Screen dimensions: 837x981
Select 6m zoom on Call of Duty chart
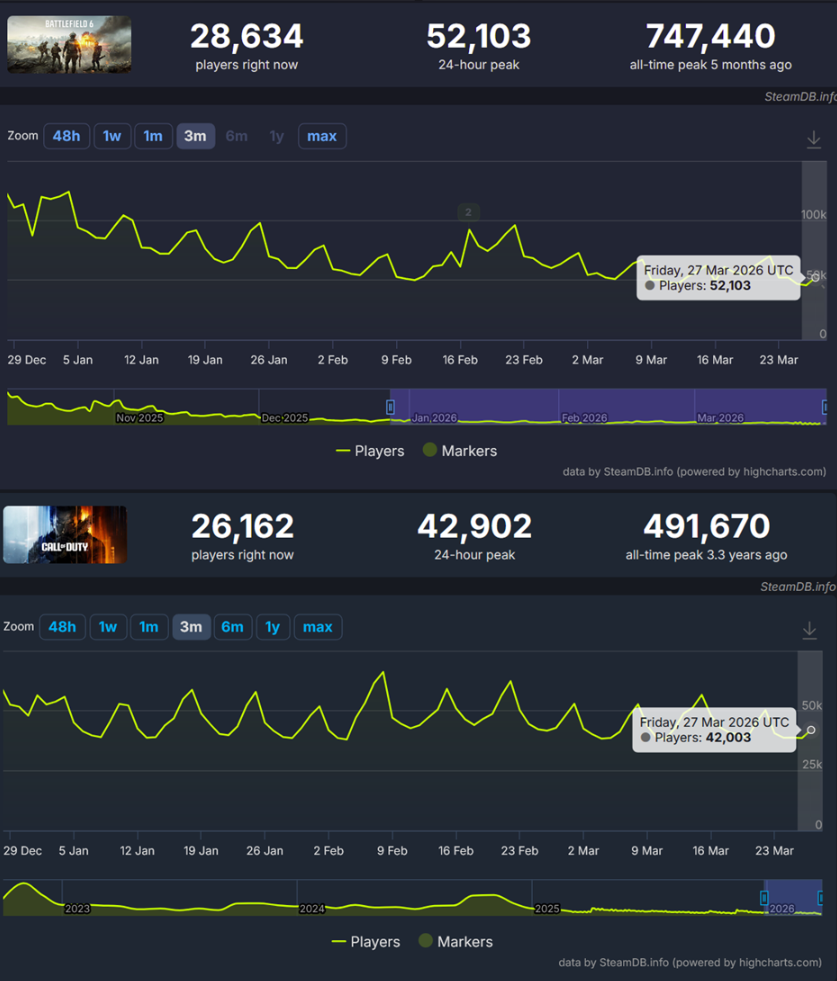[233, 627]
